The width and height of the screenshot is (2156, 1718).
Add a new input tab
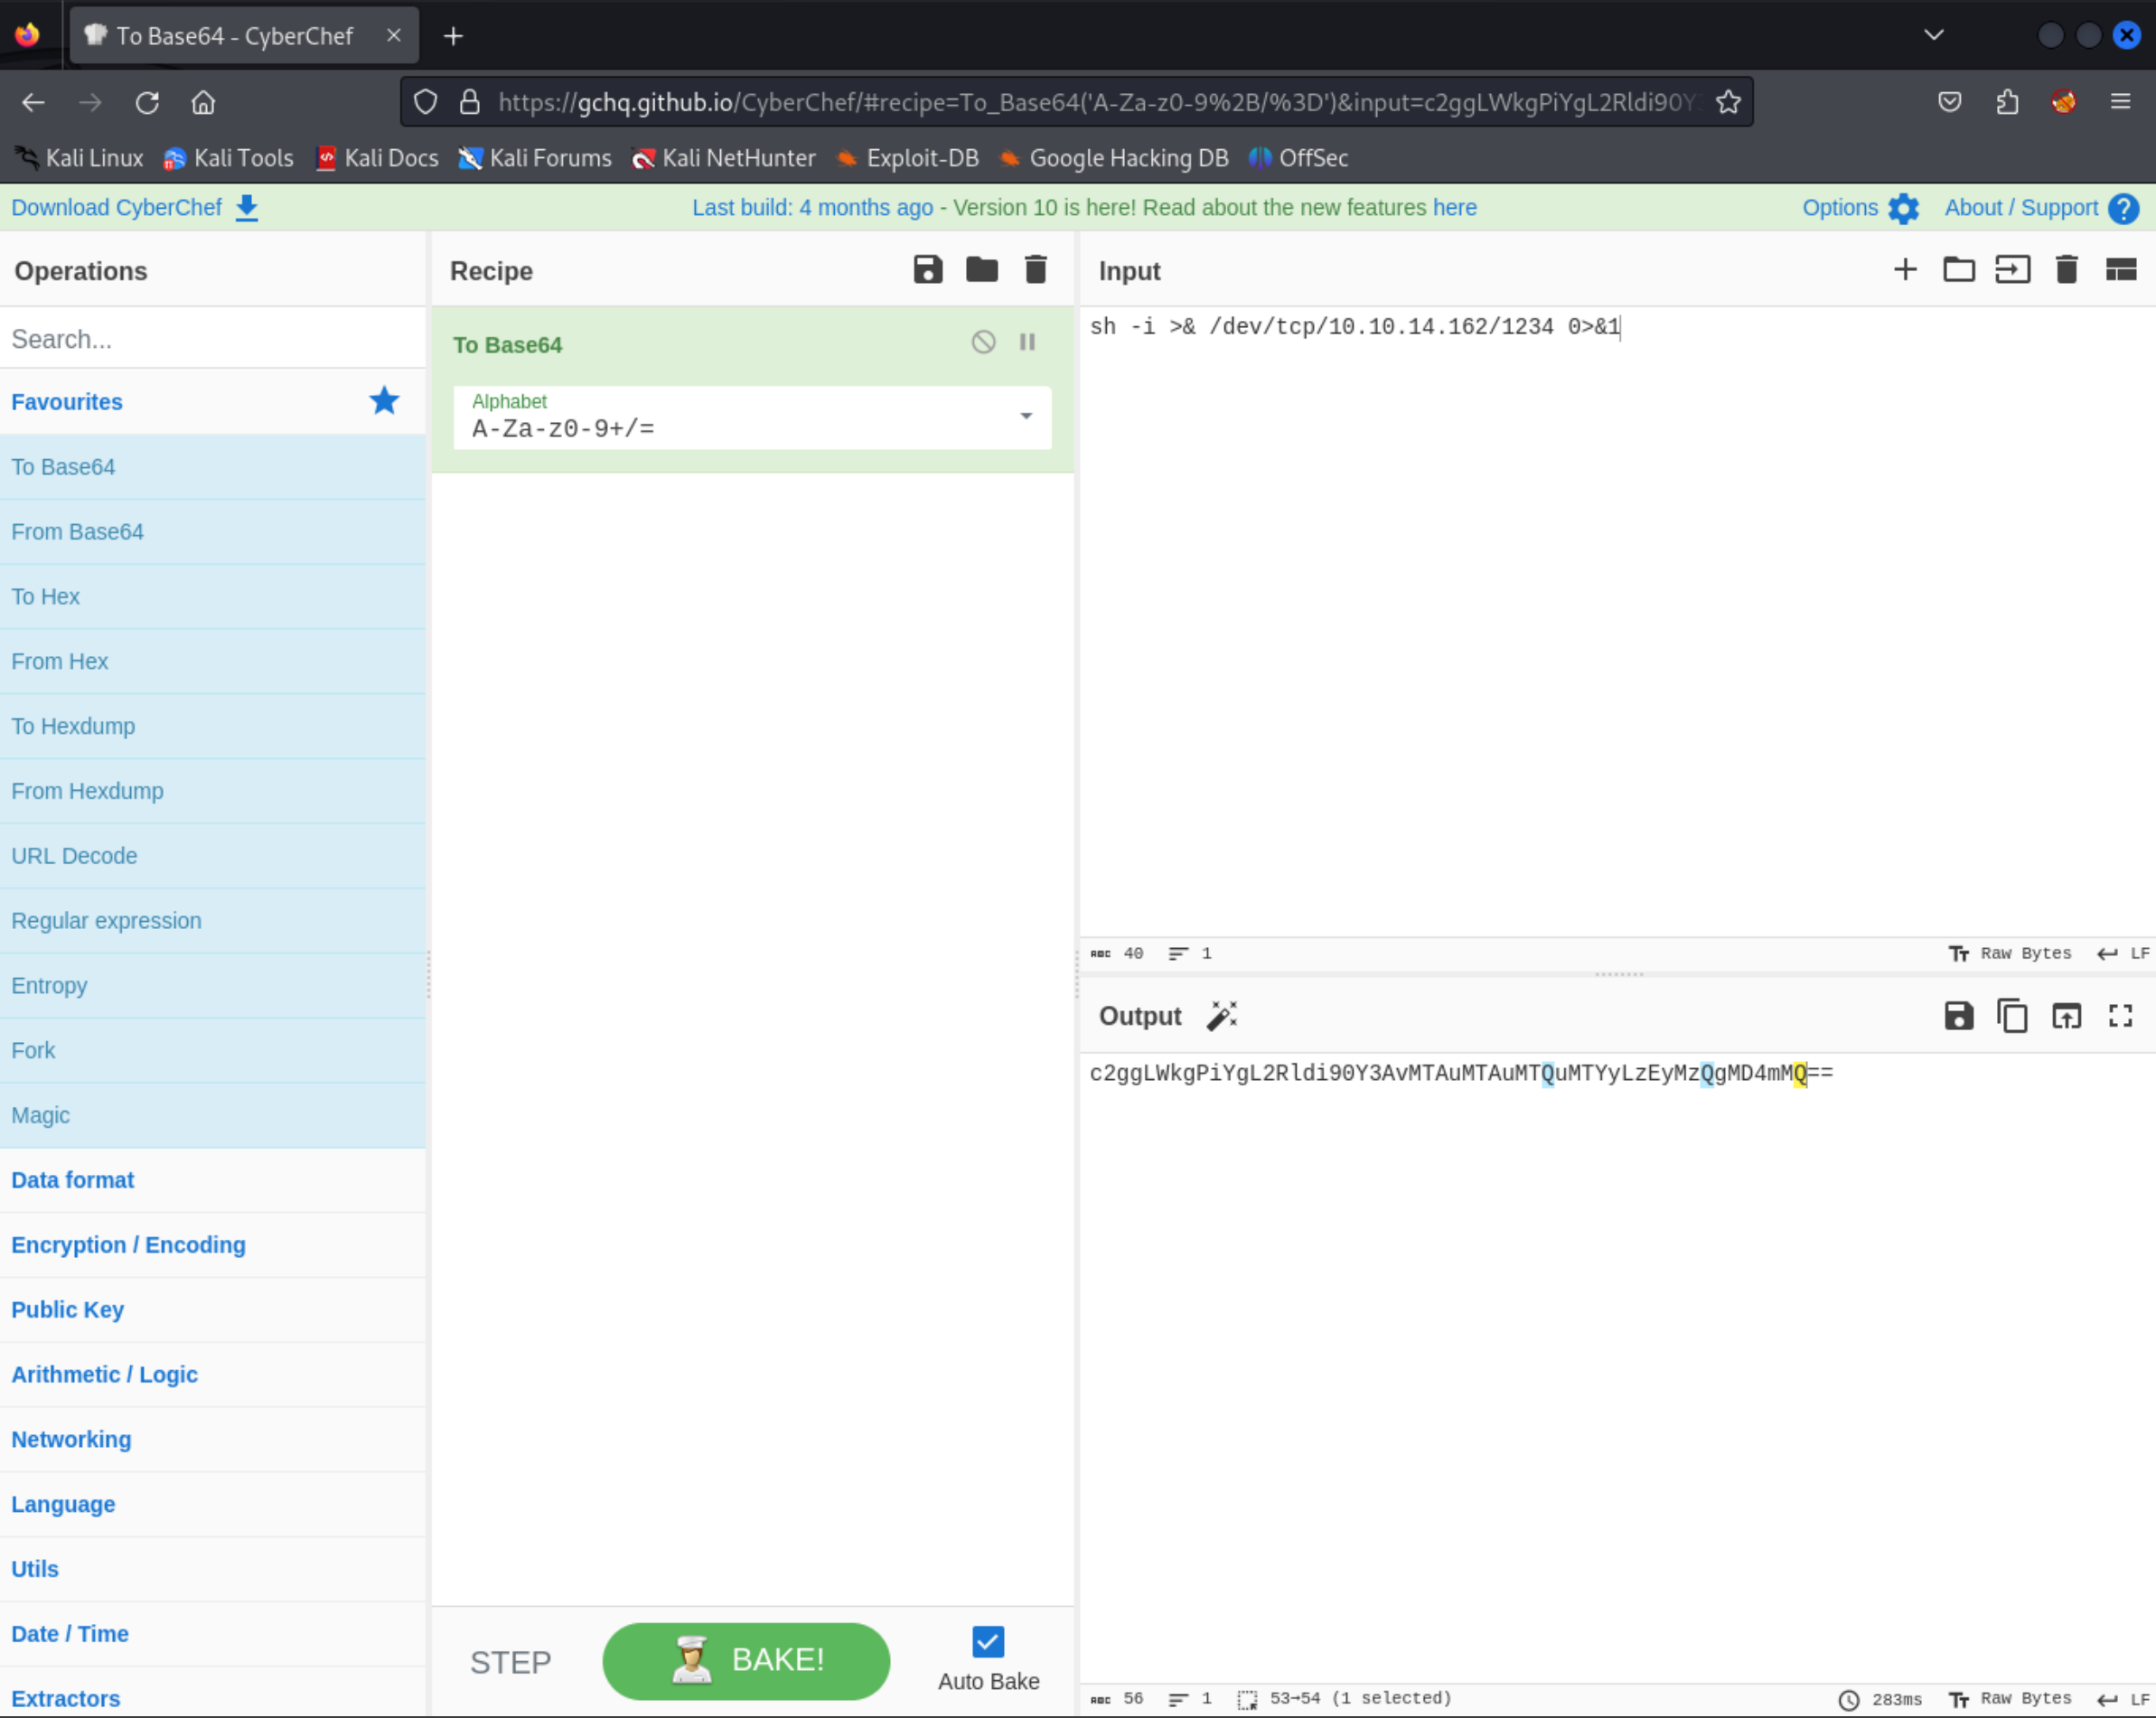(x=1905, y=270)
